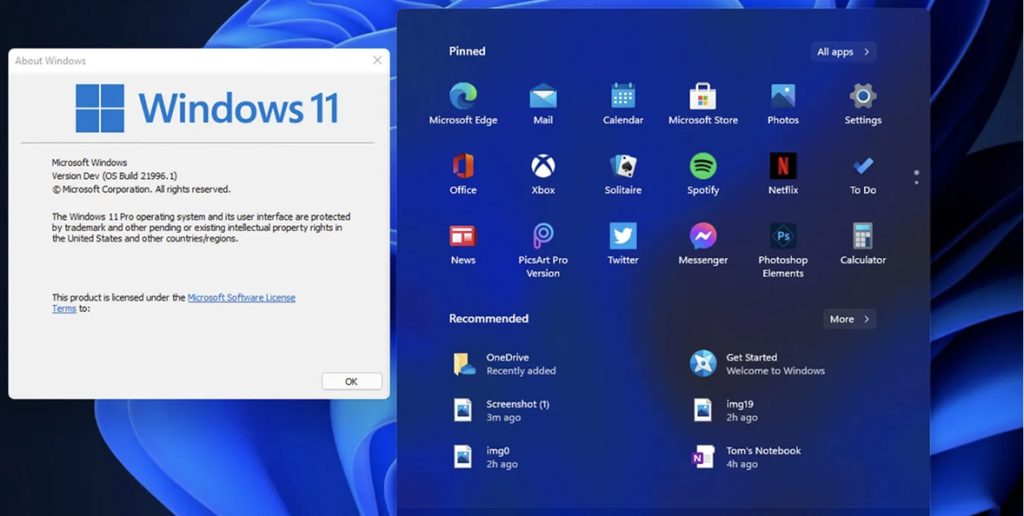
Task: Click the 'Recommended' section heading
Action: click(488, 319)
